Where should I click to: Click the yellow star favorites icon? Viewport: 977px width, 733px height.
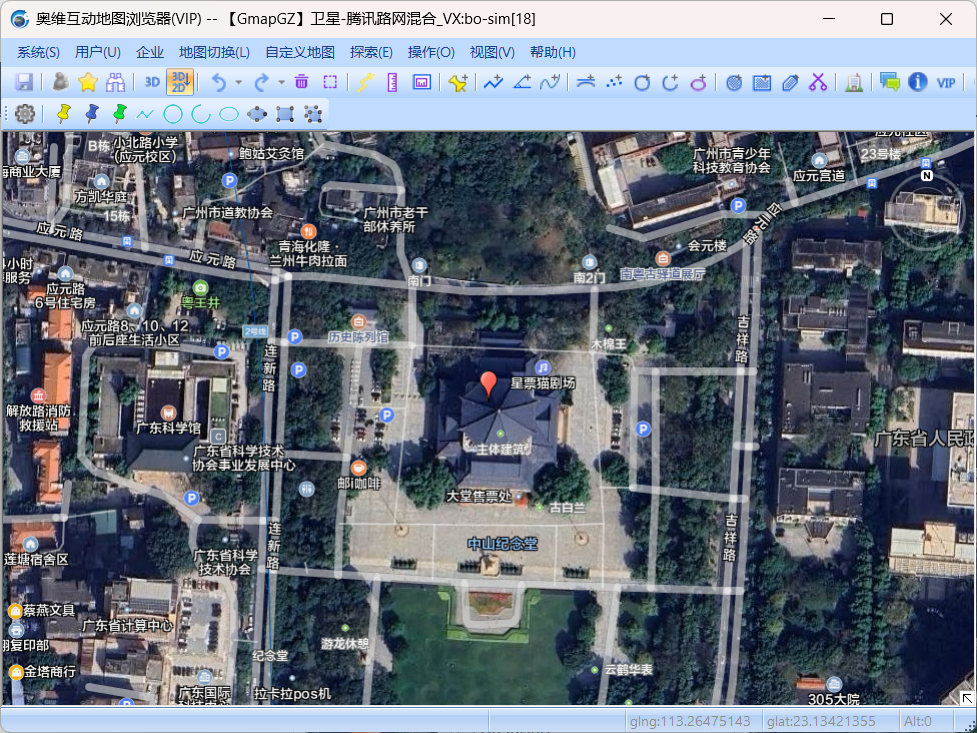point(88,83)
